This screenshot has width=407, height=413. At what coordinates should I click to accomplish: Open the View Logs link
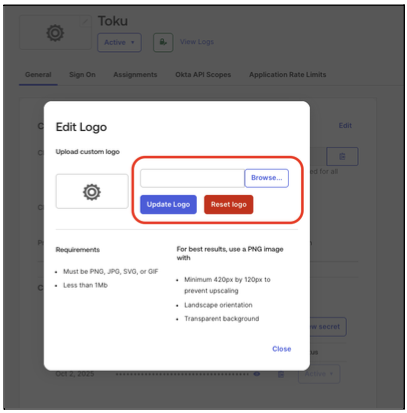tap(197, 42)
